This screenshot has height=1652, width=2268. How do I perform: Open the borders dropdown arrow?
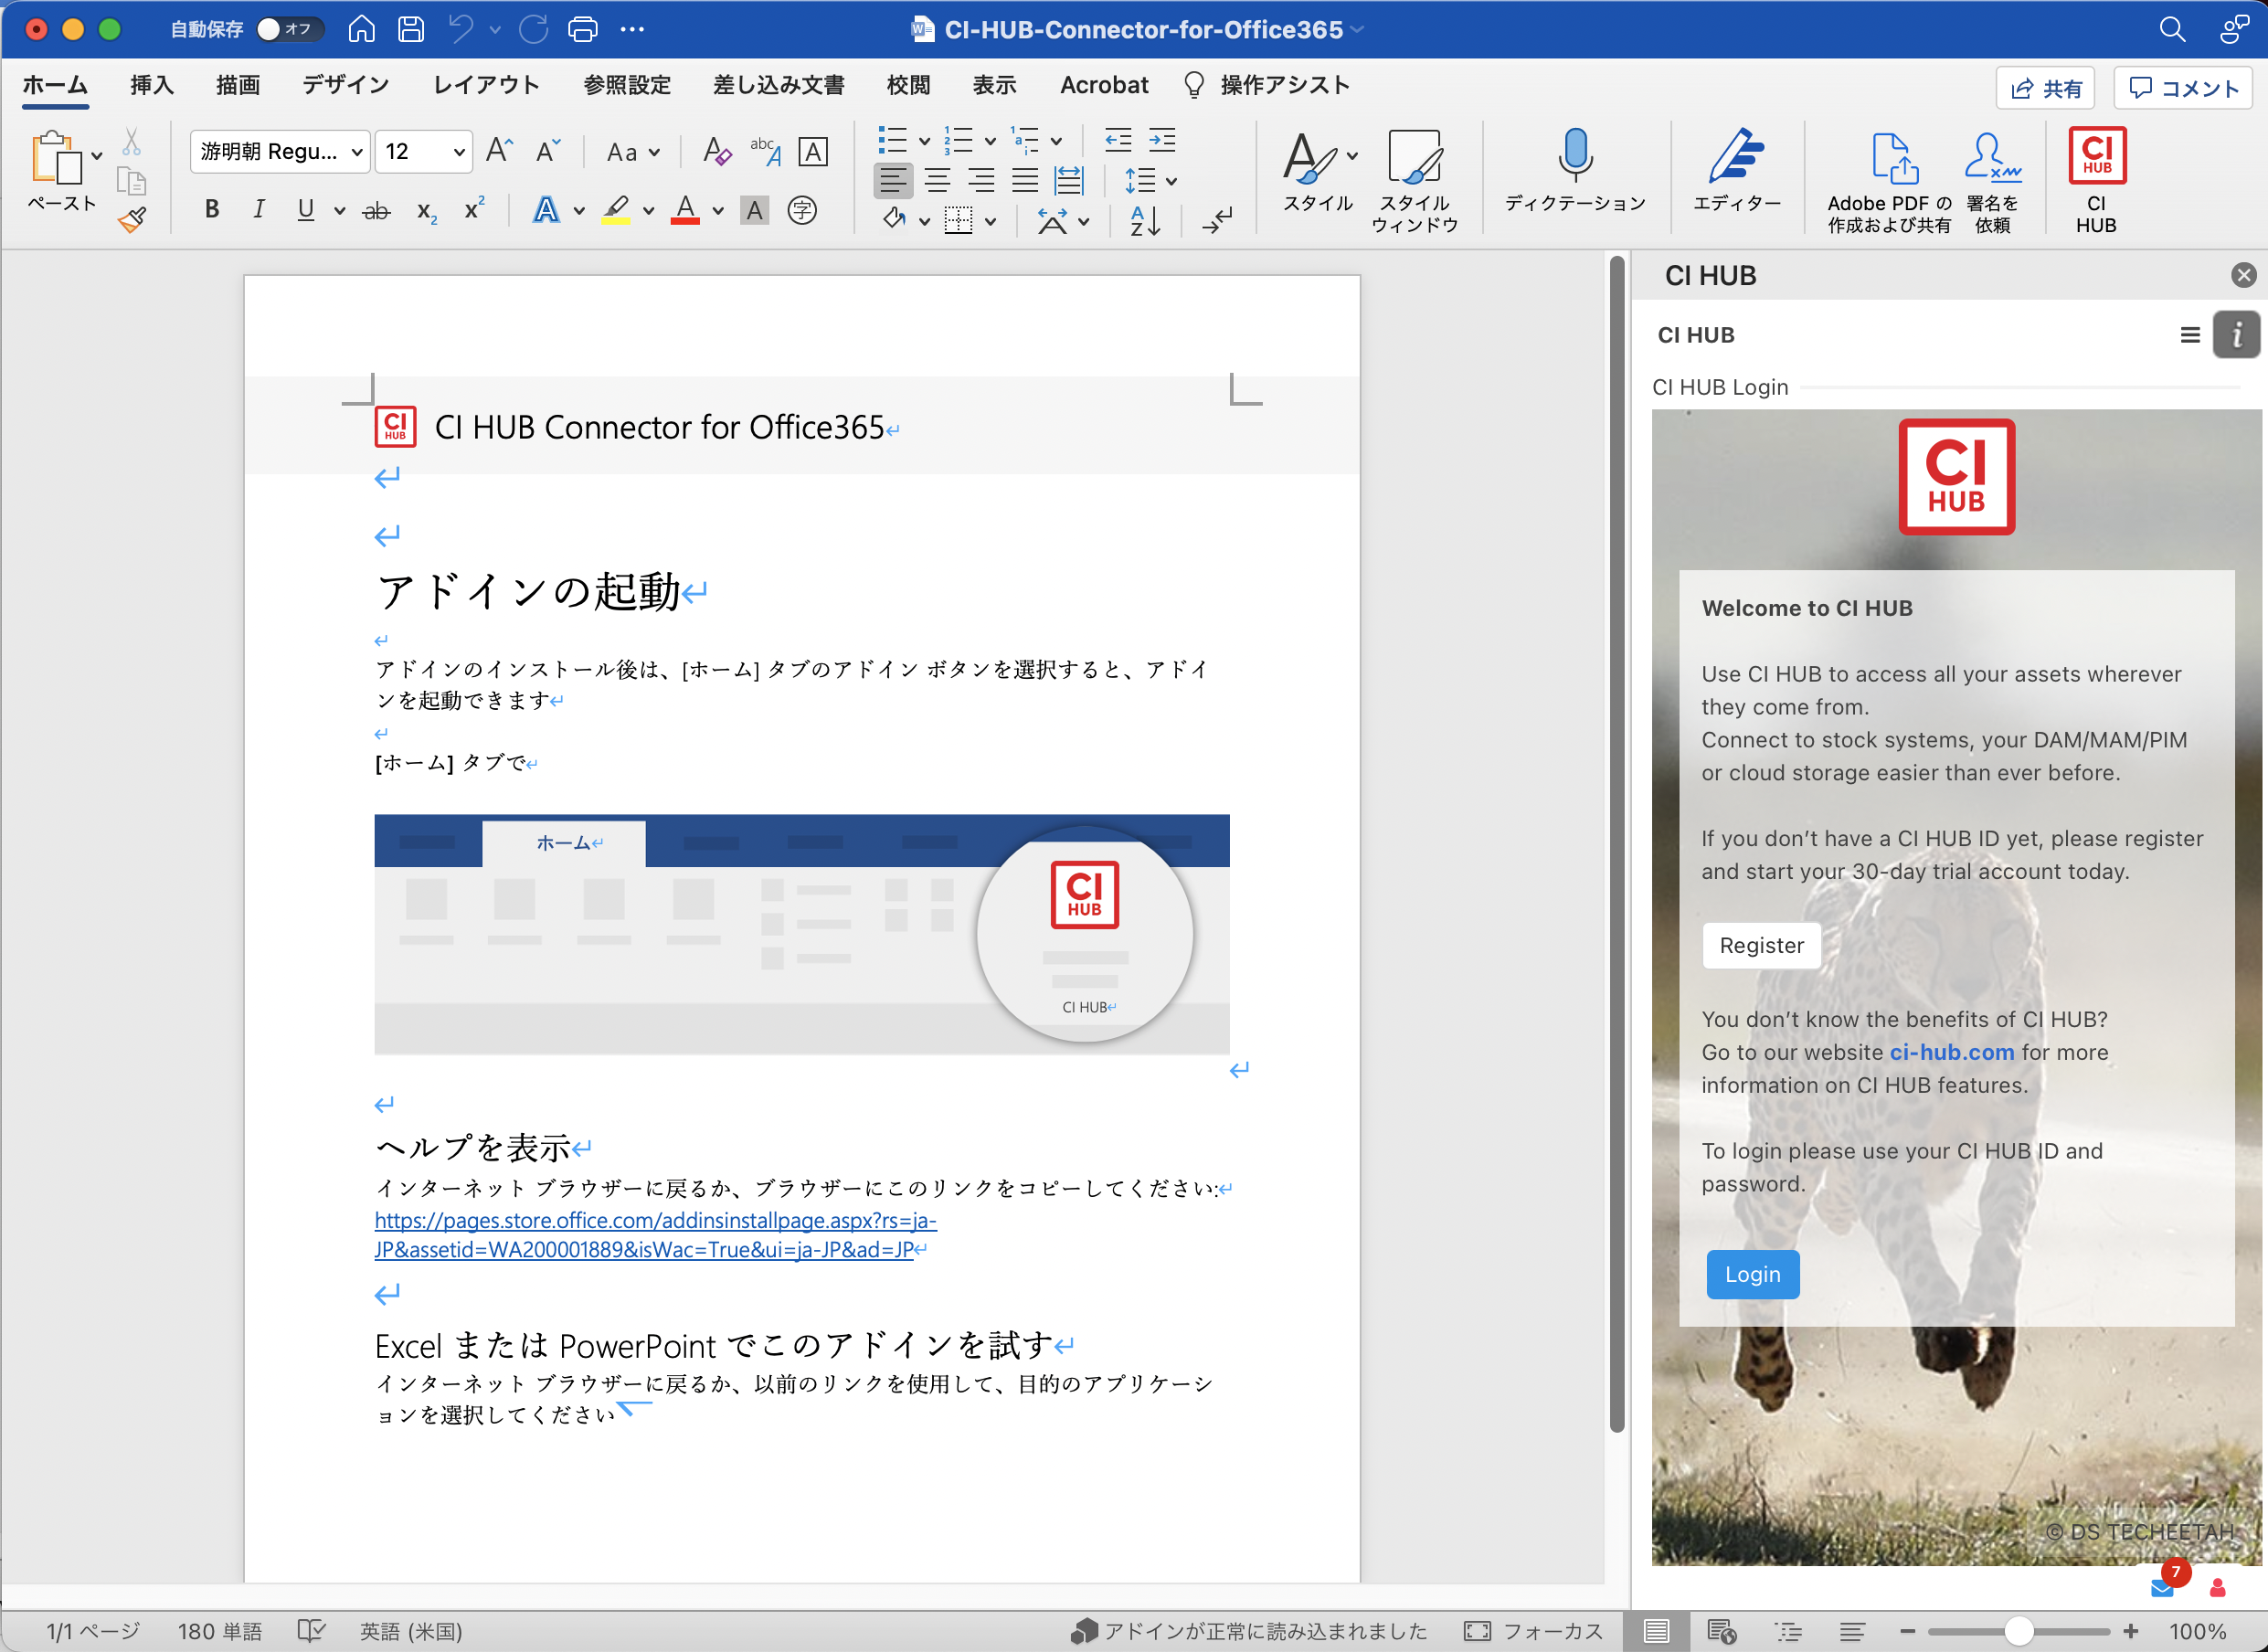pyautogui.click(x=990, y=221)
